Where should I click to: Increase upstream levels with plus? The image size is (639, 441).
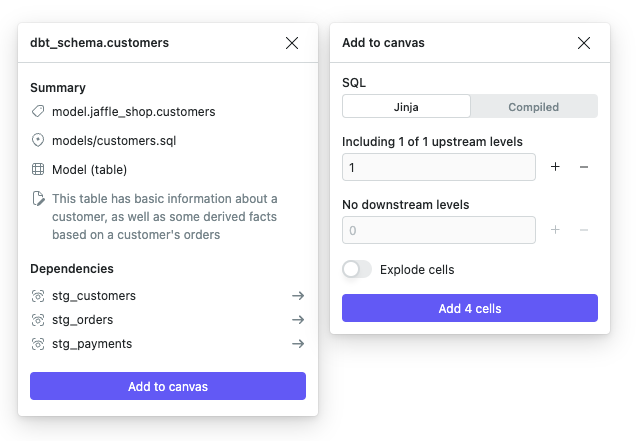556,167
